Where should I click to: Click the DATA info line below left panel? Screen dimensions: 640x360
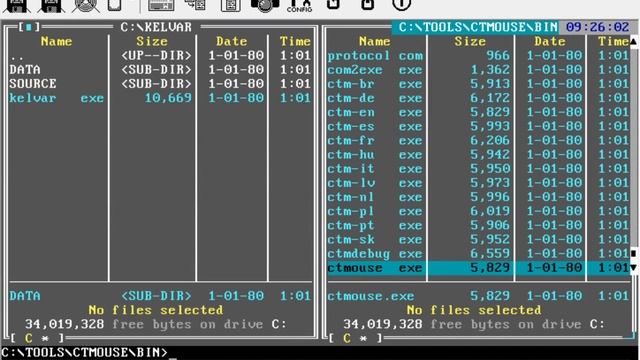(160, 296)
